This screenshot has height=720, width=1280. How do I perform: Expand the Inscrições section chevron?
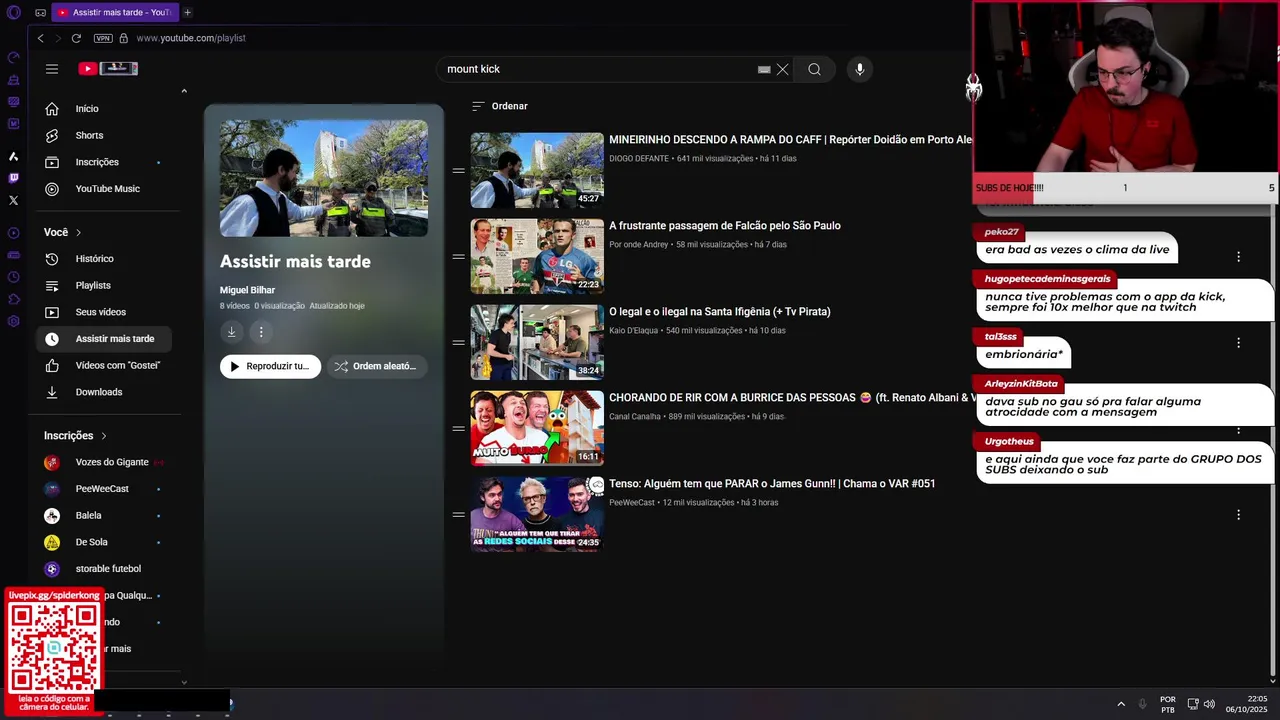click(103, 436)
